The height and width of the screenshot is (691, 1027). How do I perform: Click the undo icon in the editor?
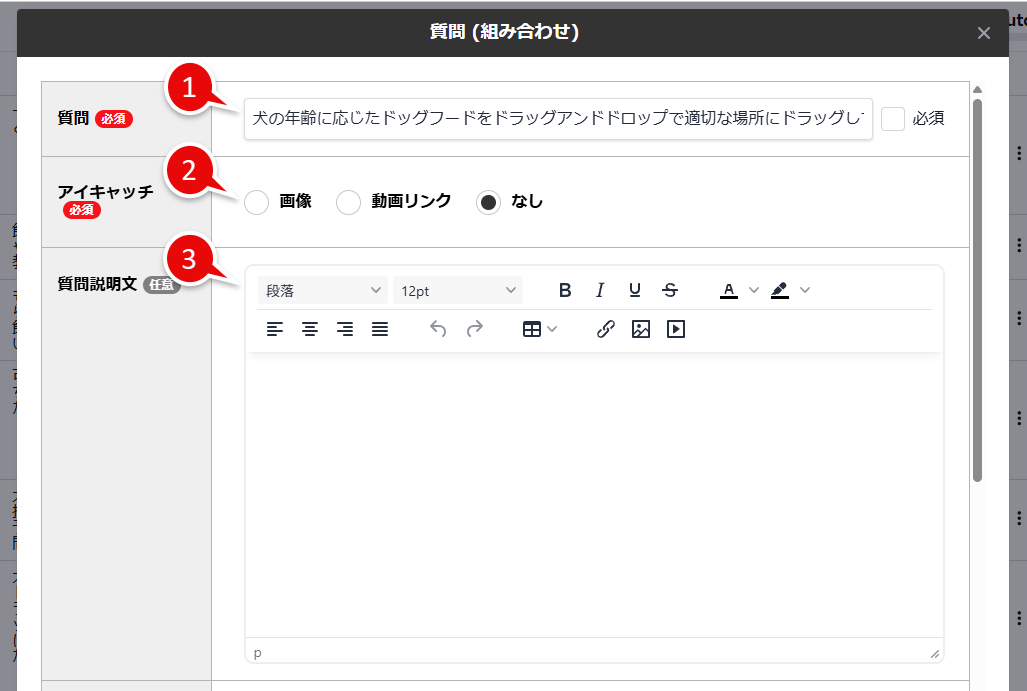click(x=438, y=328)
